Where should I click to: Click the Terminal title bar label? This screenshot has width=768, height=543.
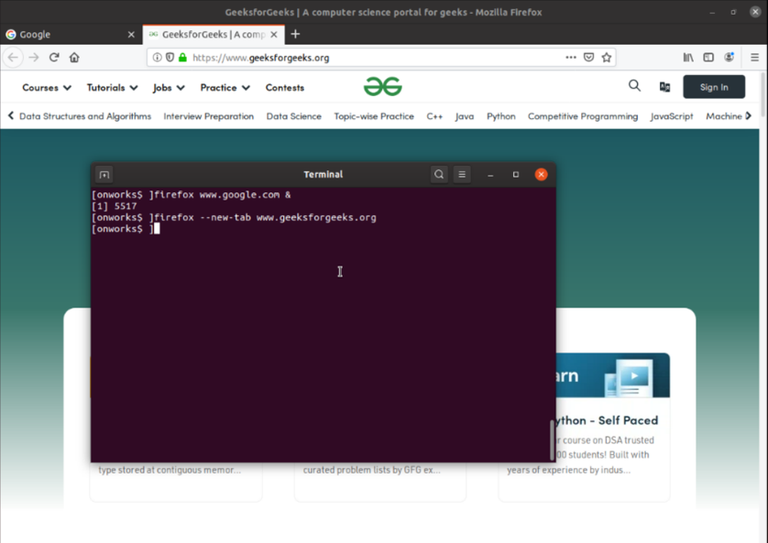(323, 174)
